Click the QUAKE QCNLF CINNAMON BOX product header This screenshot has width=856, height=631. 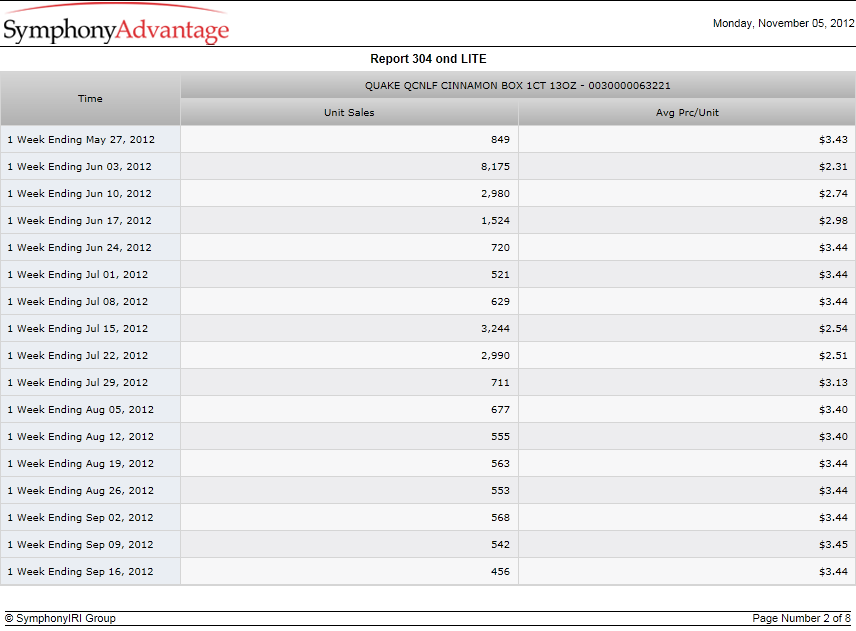coord(518,85)
